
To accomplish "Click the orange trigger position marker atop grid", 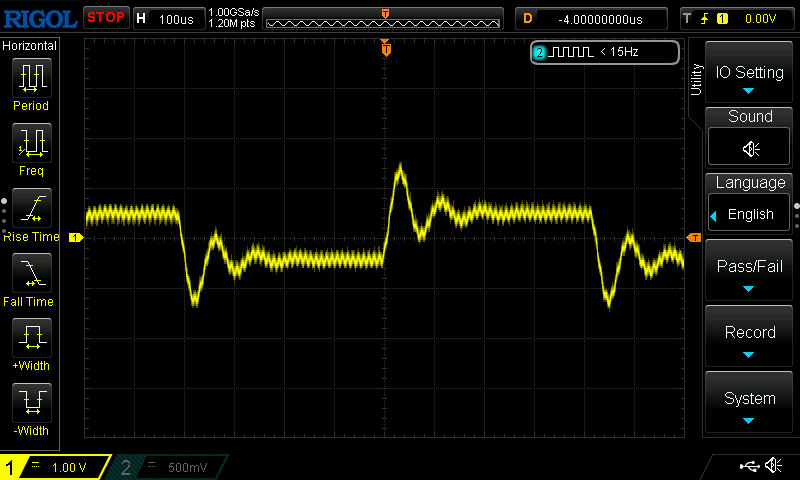I will tap(386, 48).
